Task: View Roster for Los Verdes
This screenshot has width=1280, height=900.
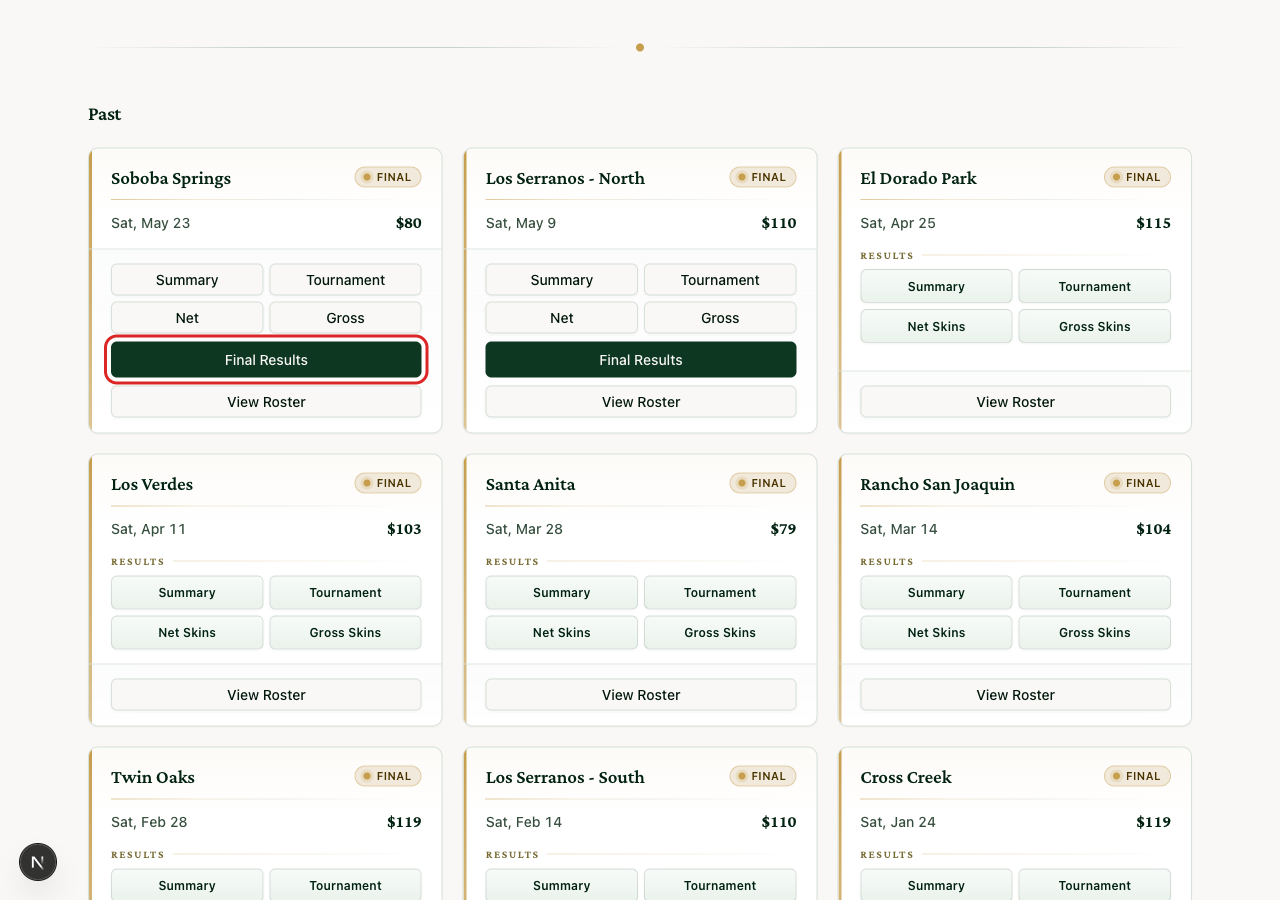Action: click(266, 695)
